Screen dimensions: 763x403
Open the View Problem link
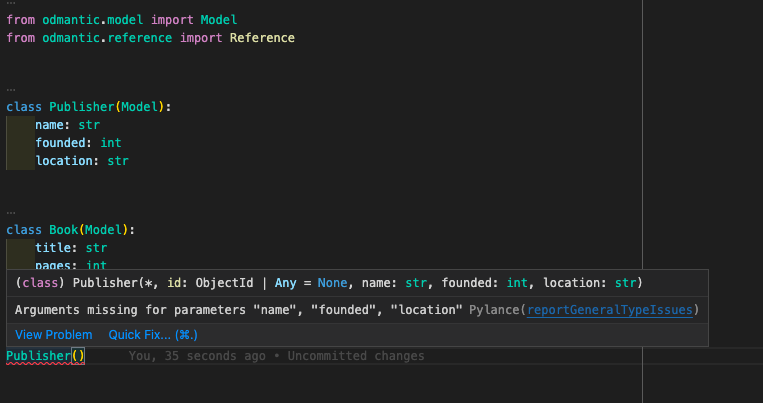pos(54,335)
